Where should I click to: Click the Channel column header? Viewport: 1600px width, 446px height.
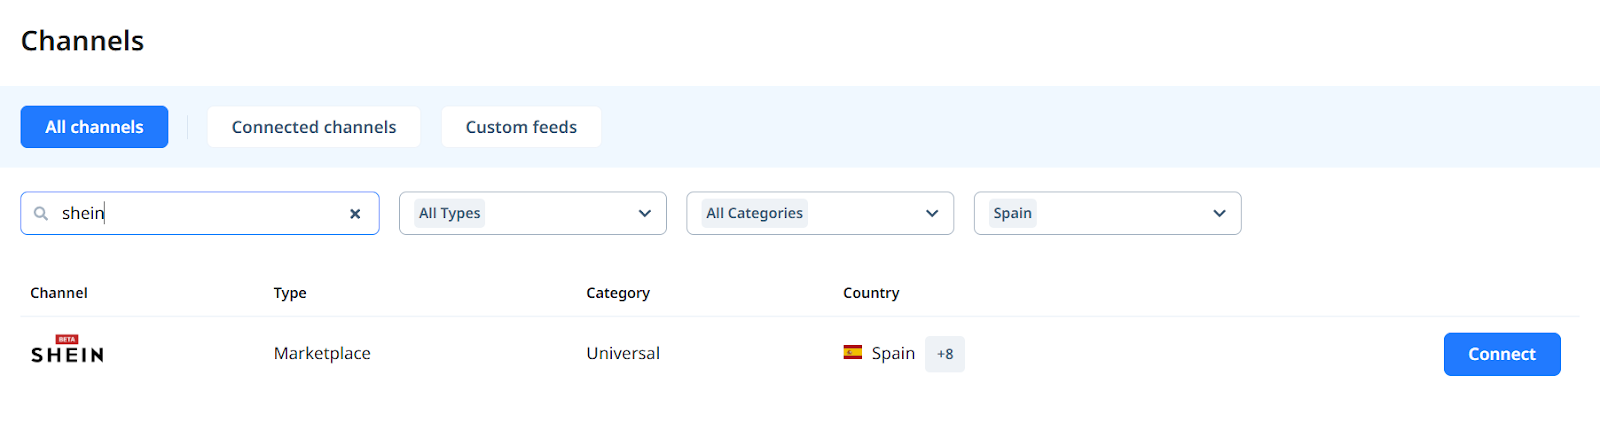(x=59, y=293)
